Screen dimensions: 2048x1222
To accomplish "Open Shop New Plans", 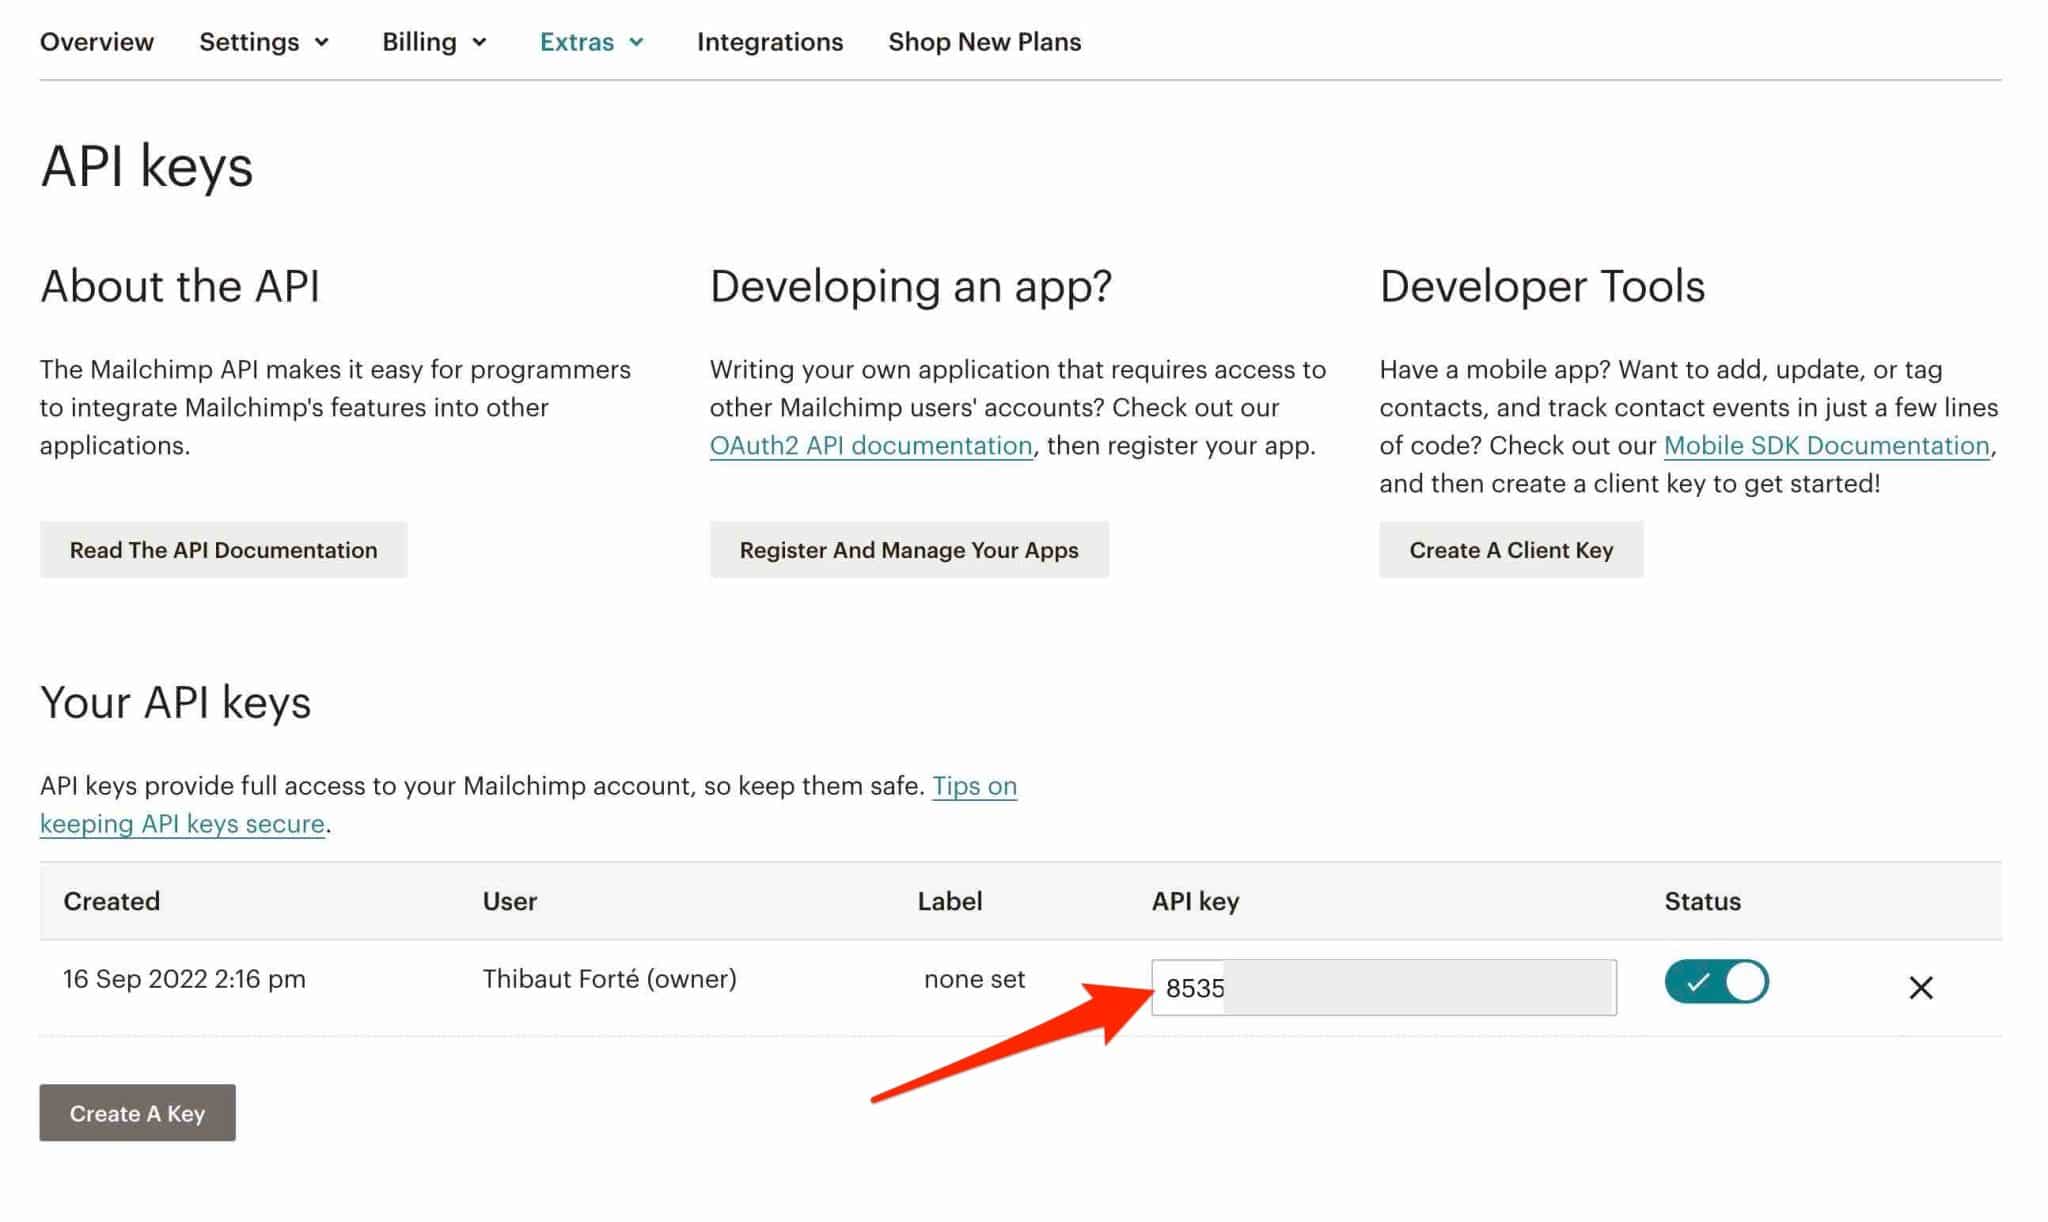I will [x=985, y=42].
